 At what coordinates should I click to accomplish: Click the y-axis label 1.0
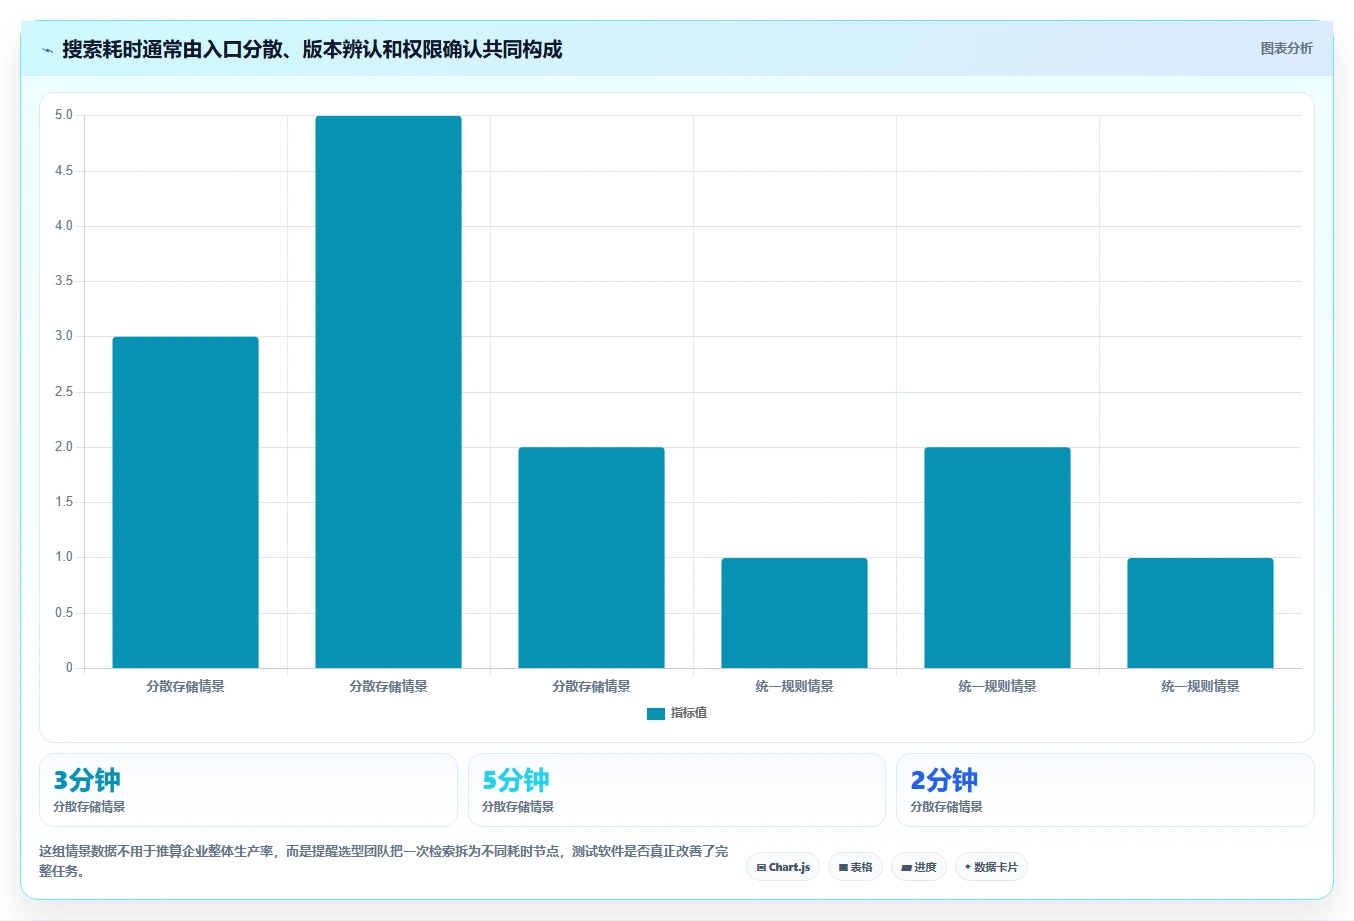(x=64, y=557)
